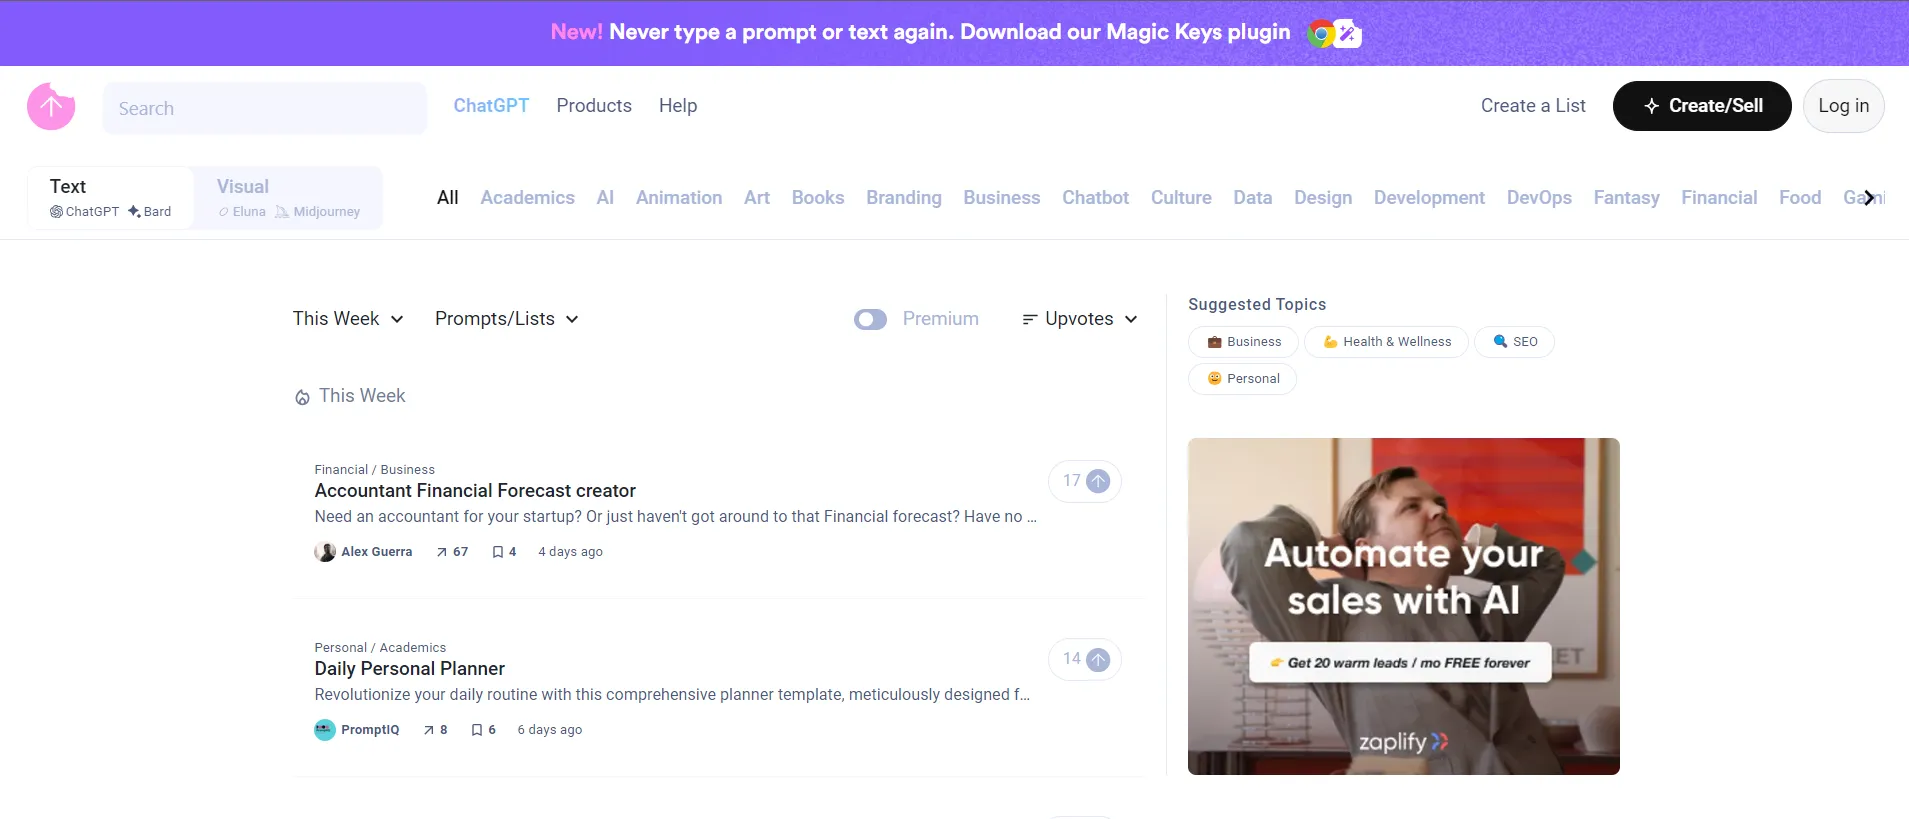Switch to the Visual prompts tab
1909x819 pixels.
[x=288, y=198]
